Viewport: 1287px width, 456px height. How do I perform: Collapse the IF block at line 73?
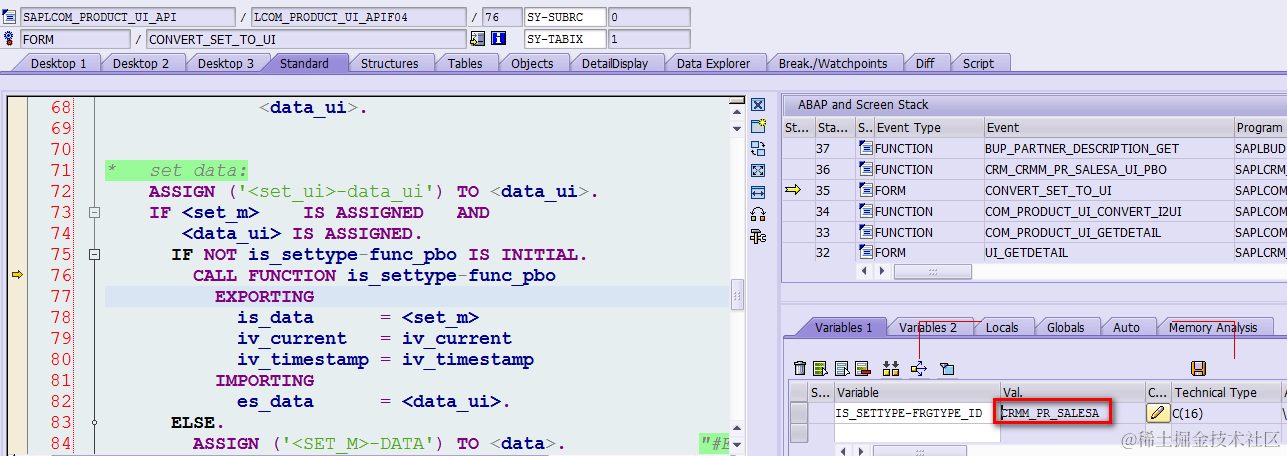[95, 212]
